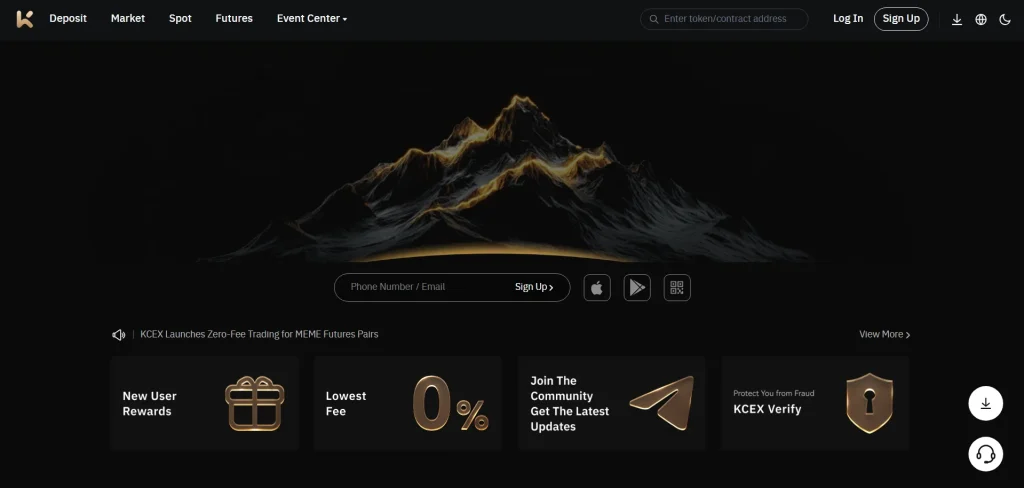Open the New User Rewards card
Screen dimensions: 1024x488
pyautogui.click(x=204, y=404)
